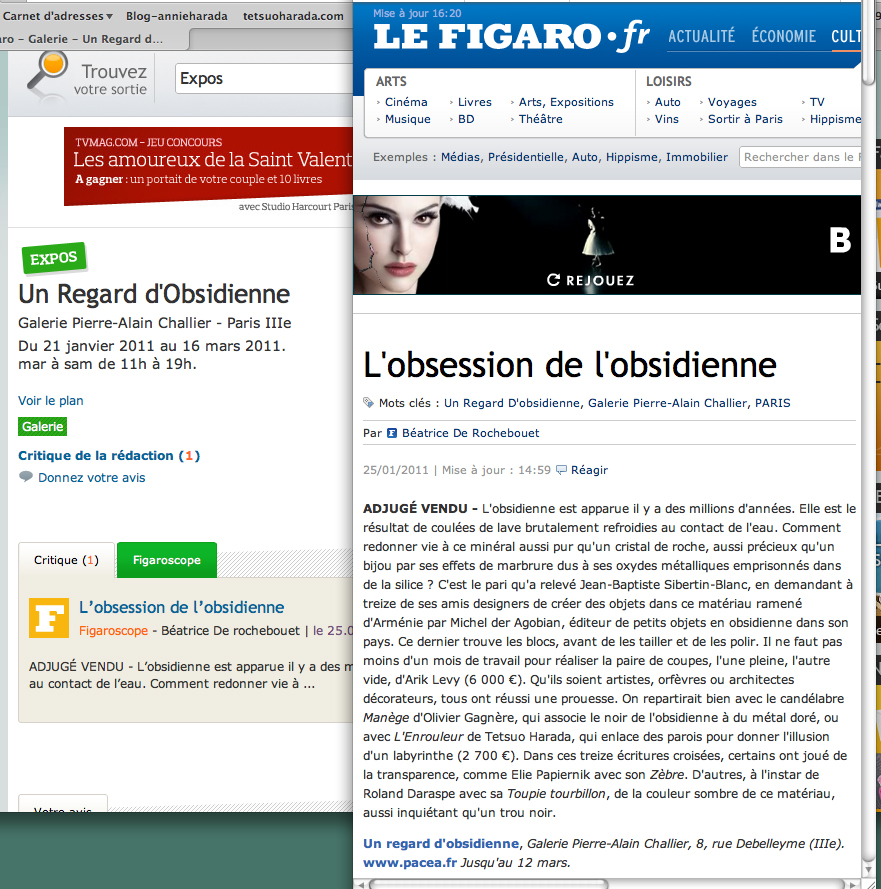Image resolution: width=881 pixels, height=889 pixels.
Task: Open the bold Un regard d'obsidienne link
Action: (441, 844)
